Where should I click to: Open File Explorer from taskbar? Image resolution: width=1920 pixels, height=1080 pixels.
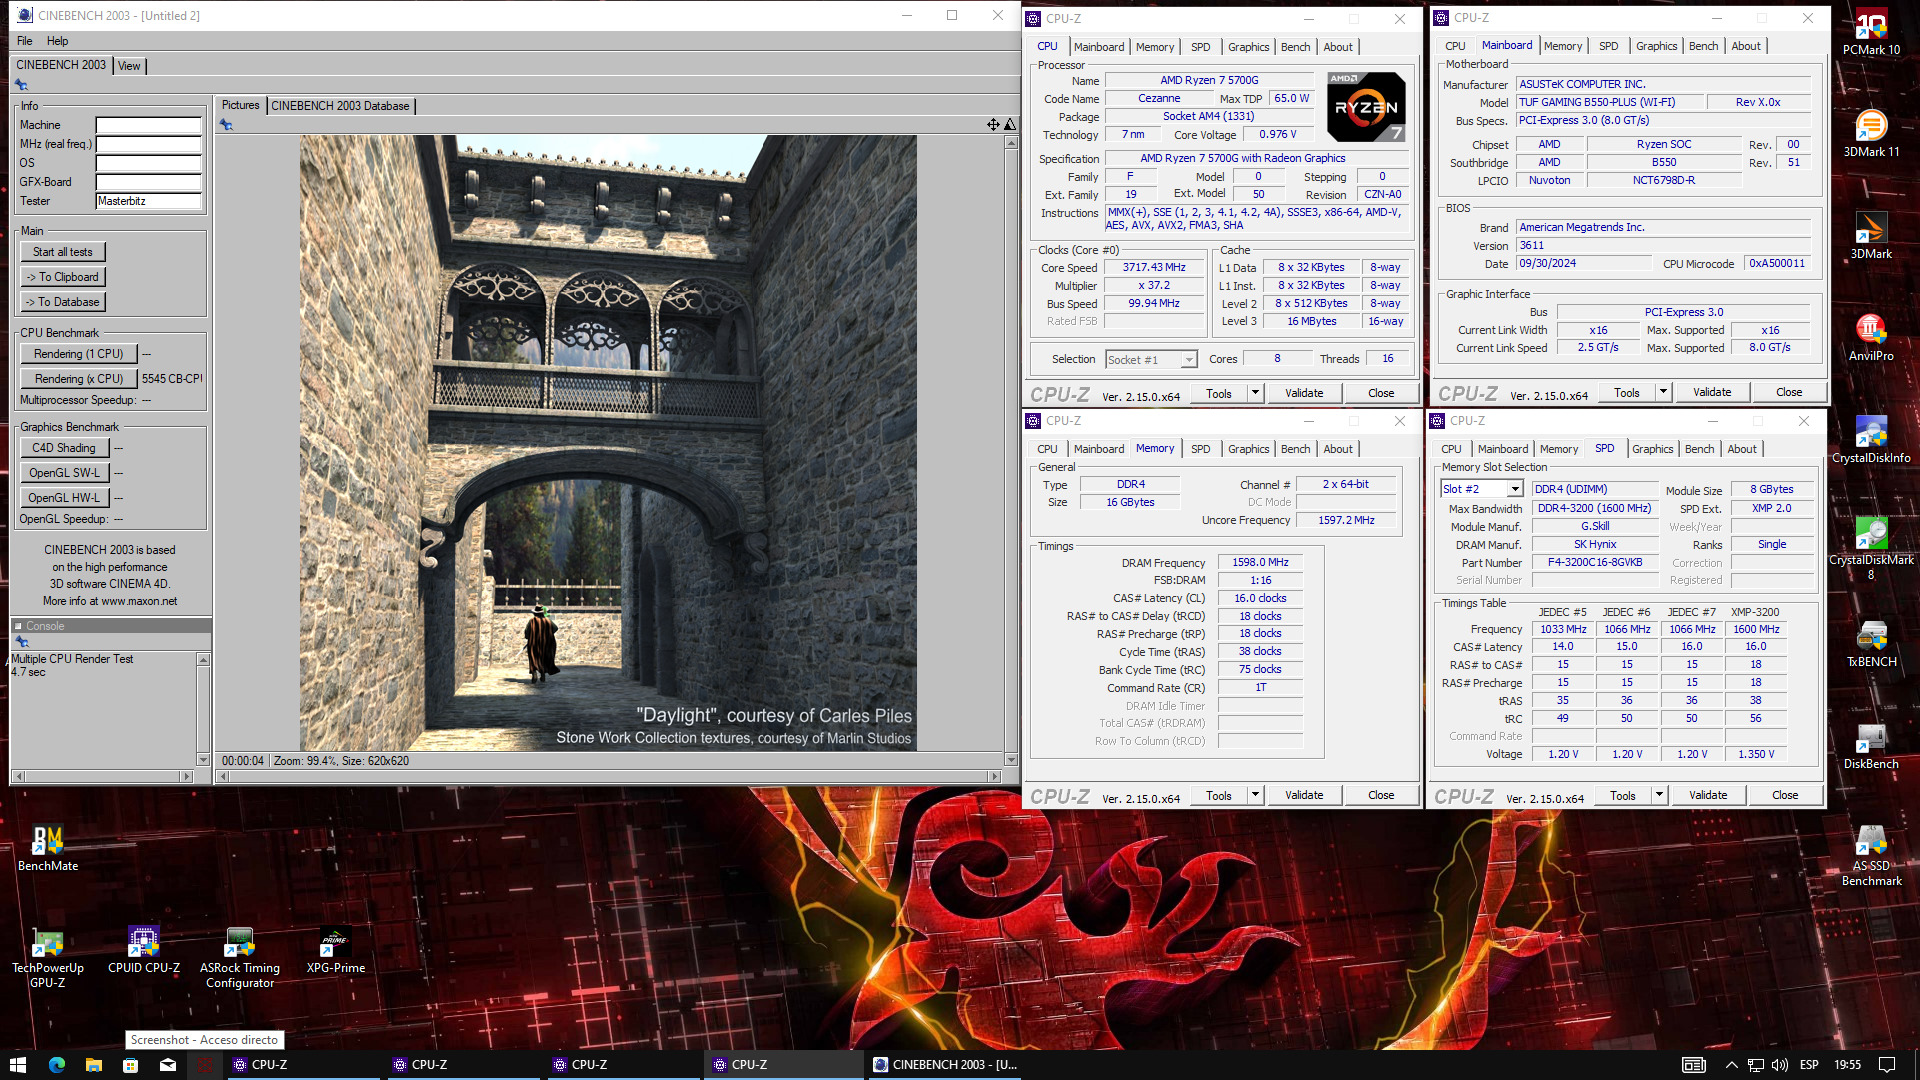click(93, 1065)
